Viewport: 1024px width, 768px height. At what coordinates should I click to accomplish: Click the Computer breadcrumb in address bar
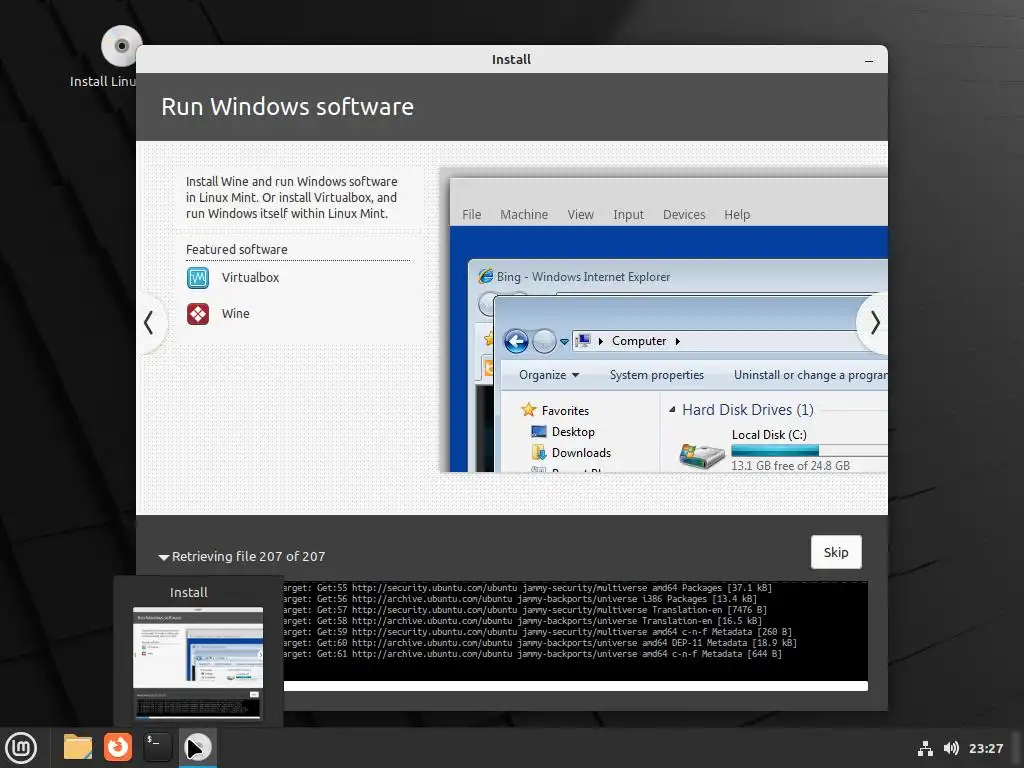[x=639, y=341]
